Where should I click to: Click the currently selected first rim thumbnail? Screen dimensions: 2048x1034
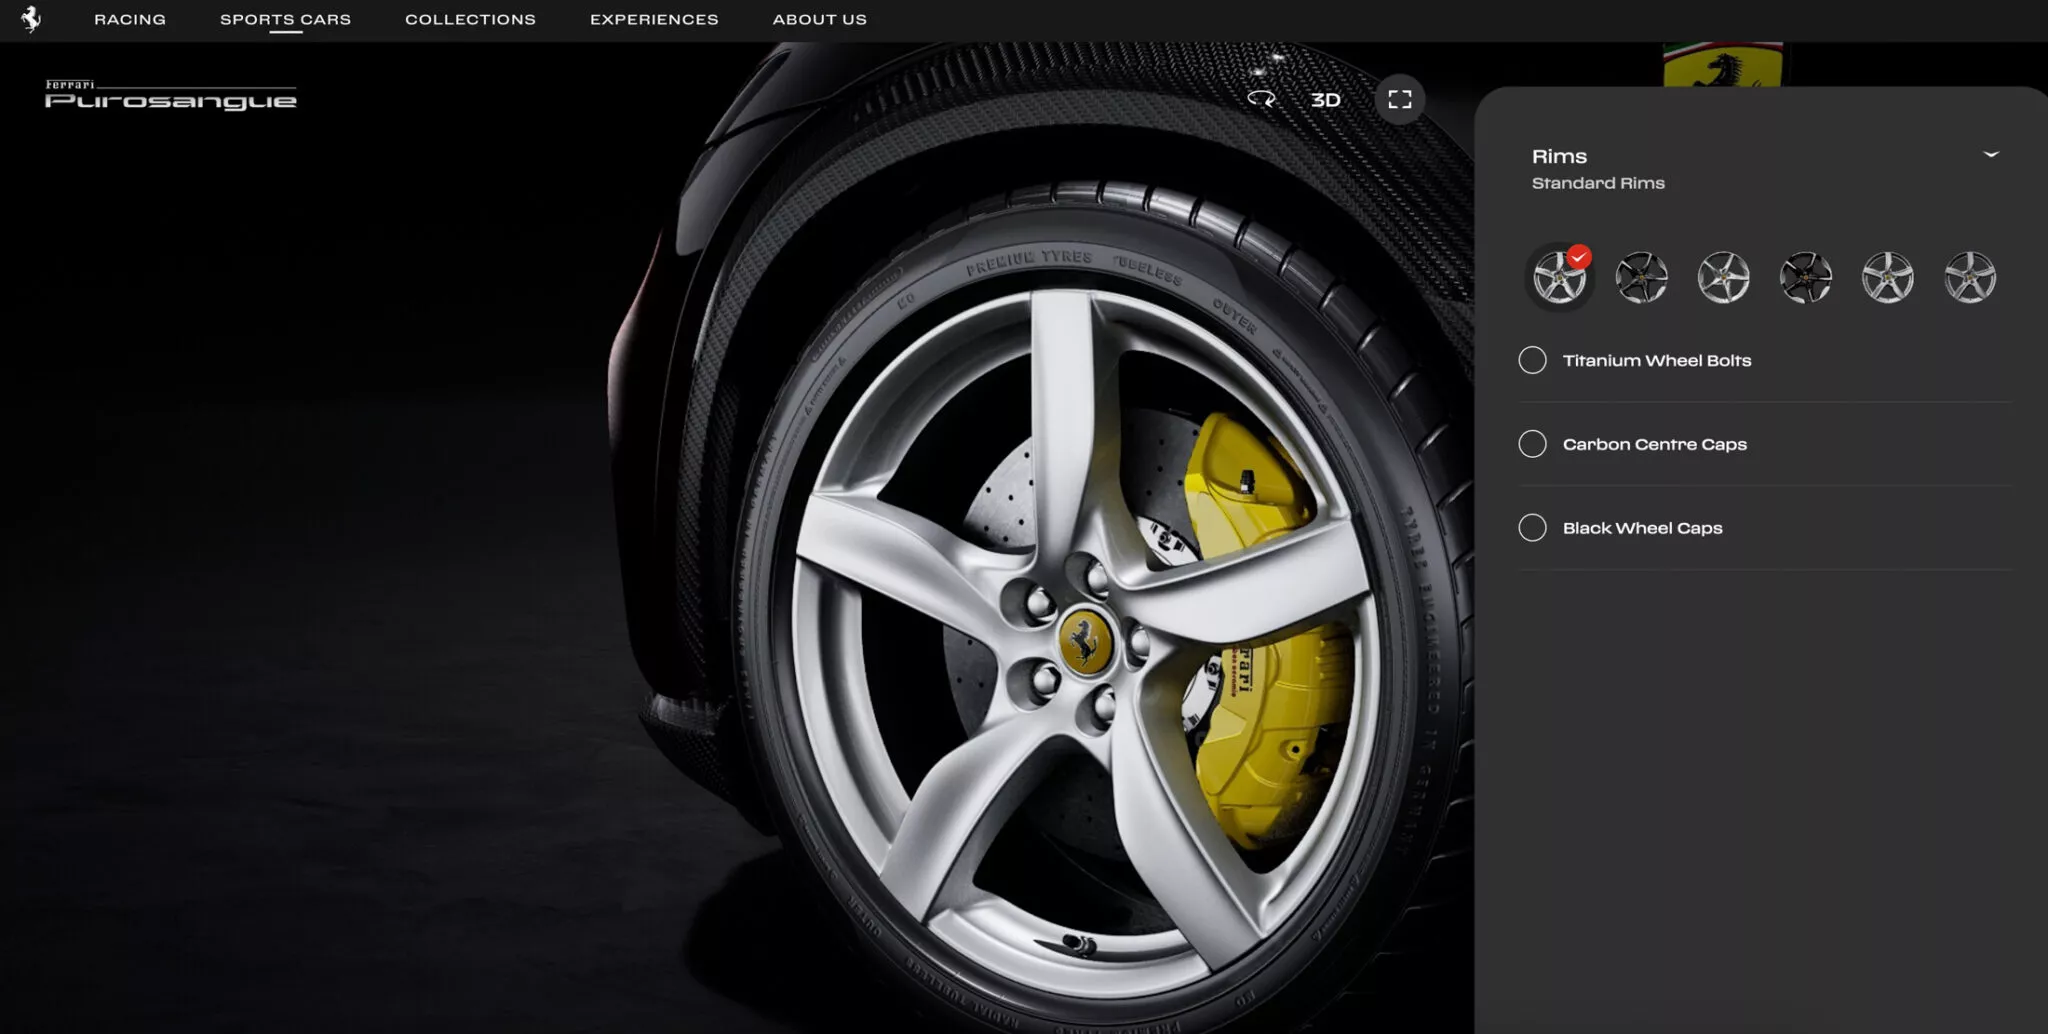[x=1559, y=277]
